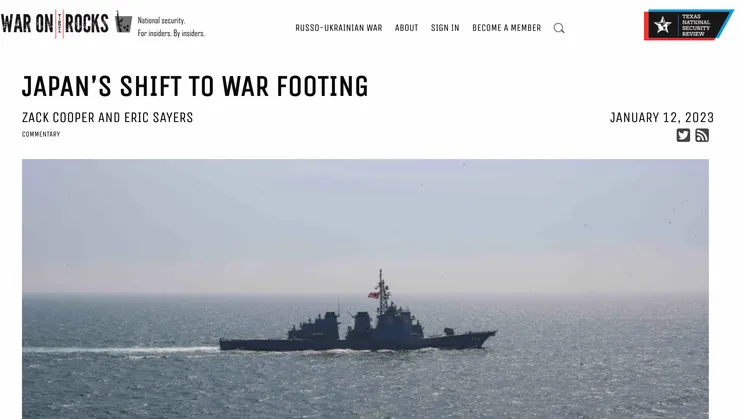Click the word ROCKS in the logo
740x419 pixels.
tap(87, 24)
